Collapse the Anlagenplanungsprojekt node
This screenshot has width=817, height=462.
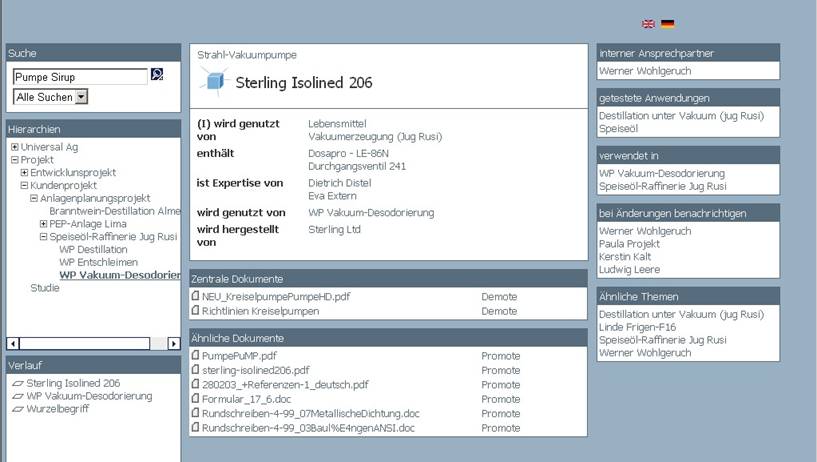[34, 198]
